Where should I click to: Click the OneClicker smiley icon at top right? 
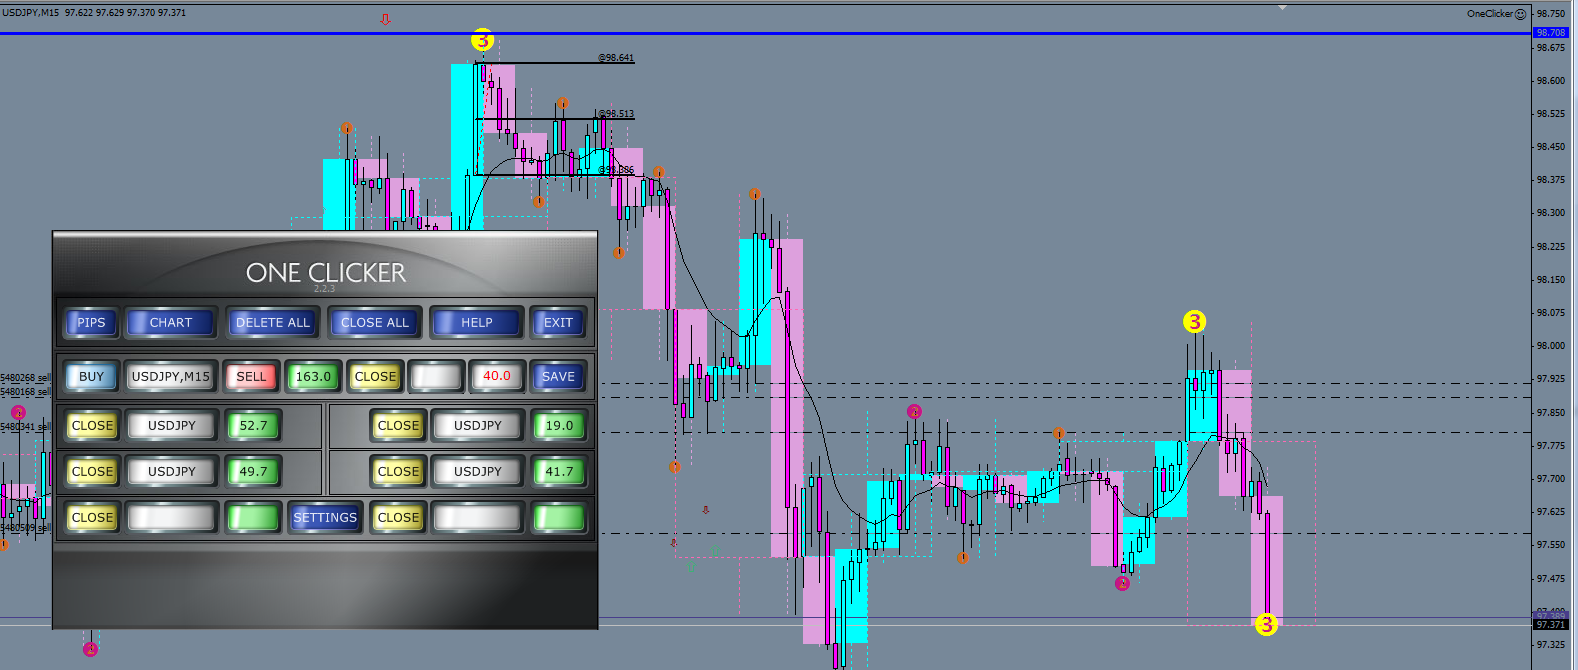click(1520, 14)
